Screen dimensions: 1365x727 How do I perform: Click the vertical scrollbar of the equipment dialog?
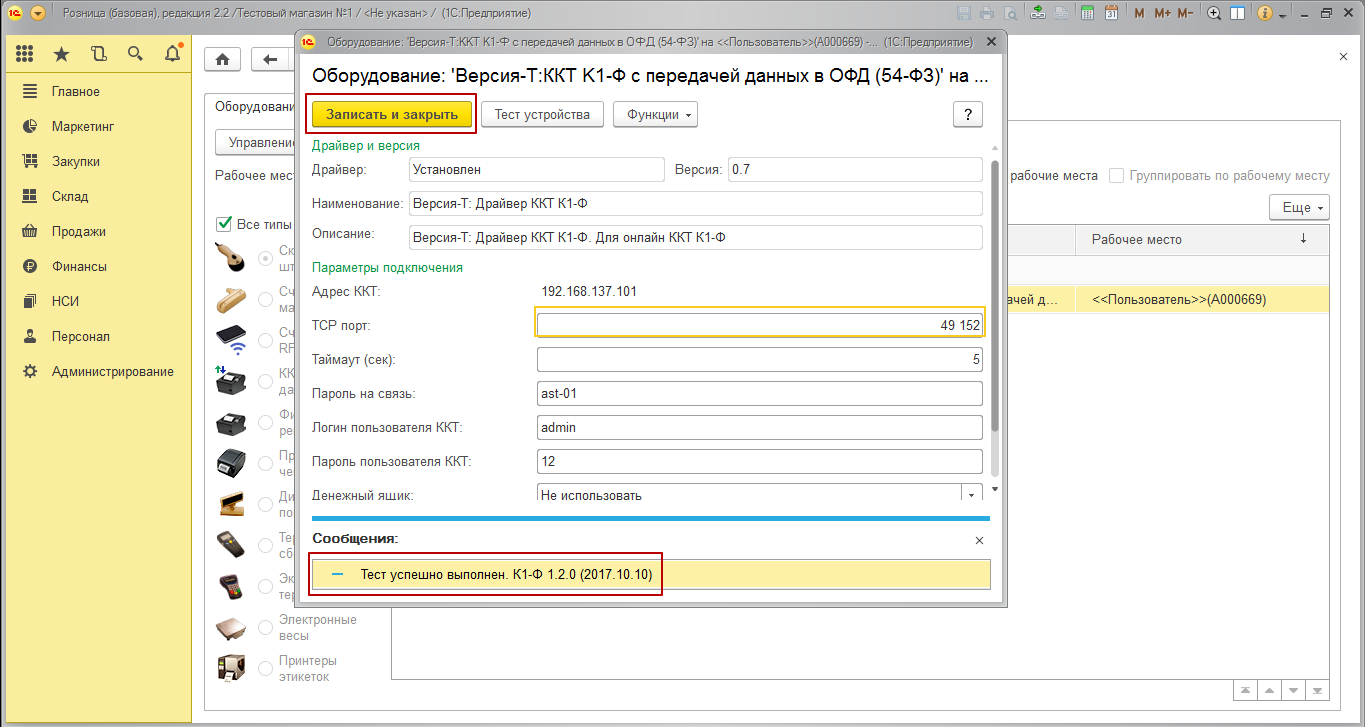click(x=995, y=296)
